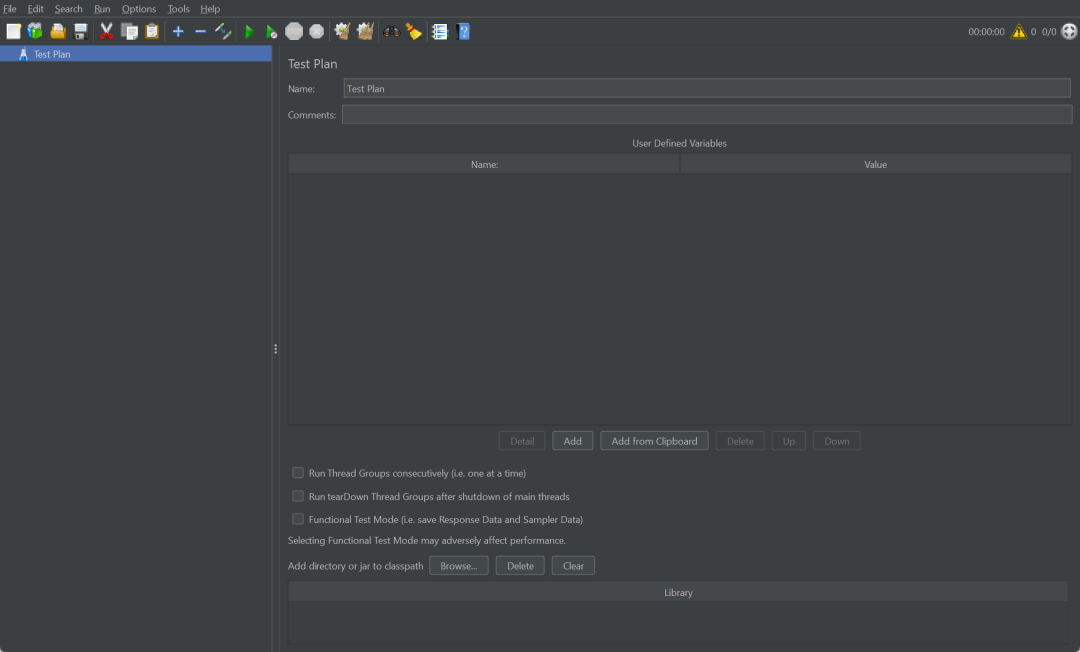Image resolution: width=1080 pixels, height=652 pixels.
Task: Click the Open file folder icon
Action: tap(58, 32)
